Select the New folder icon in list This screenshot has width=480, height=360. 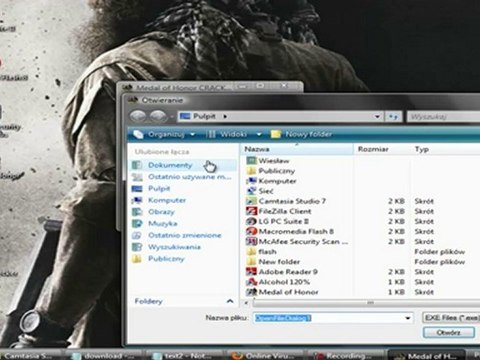(x=251, y=262)
